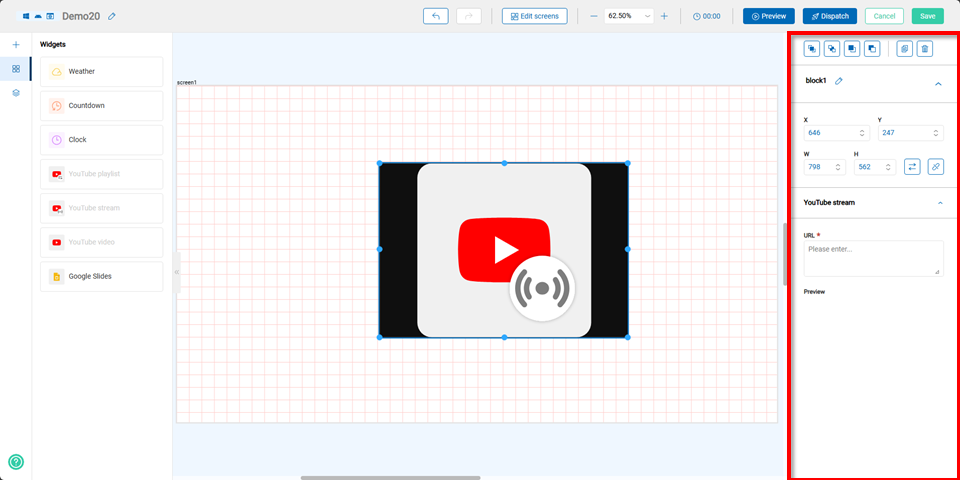Screen dimensions: 960x480
Task: Click the zoom in plus button
Action: [664, 16]
